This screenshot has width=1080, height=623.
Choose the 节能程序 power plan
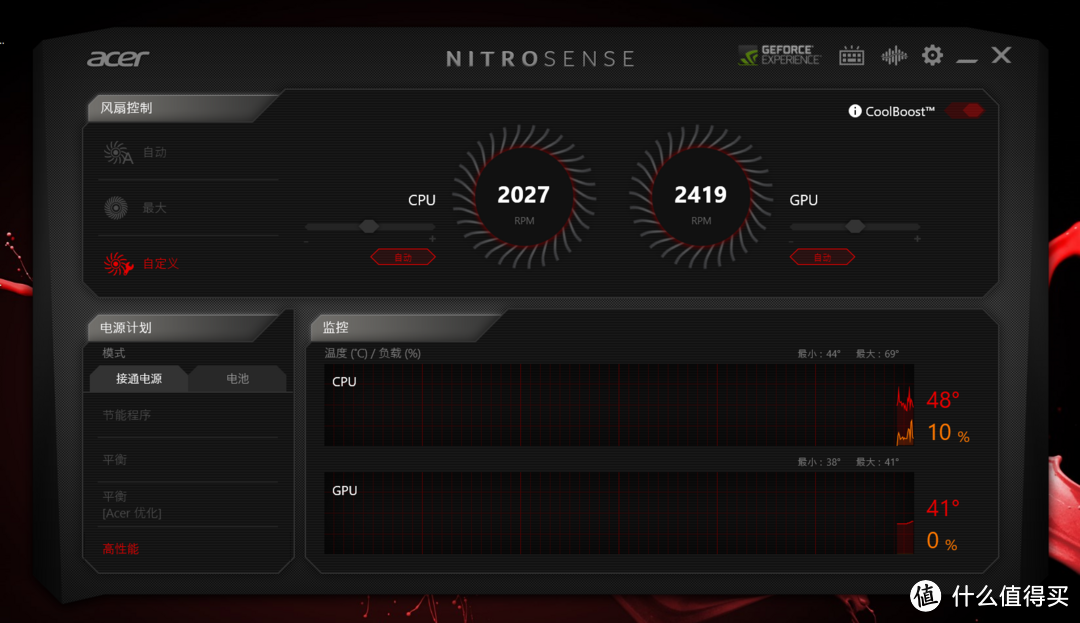tap(127, 415)
